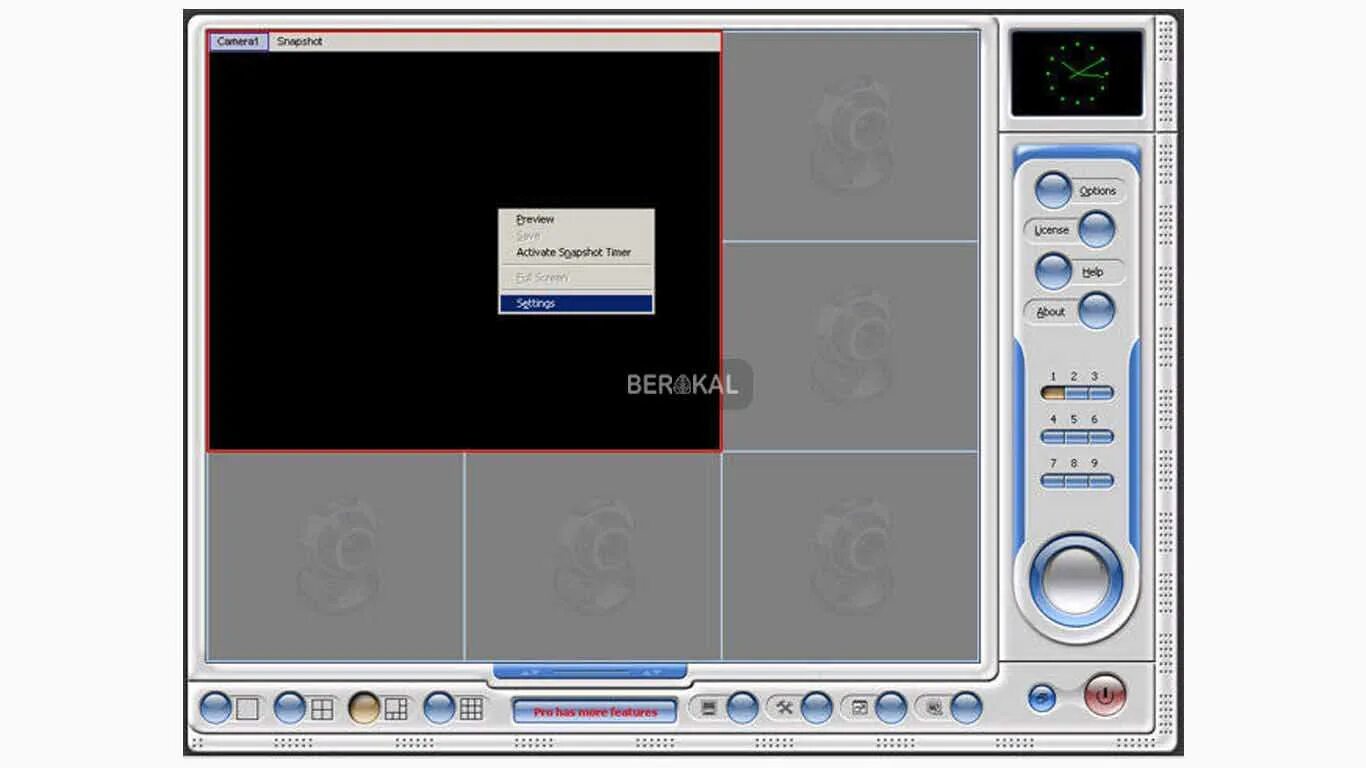The height and width of the screenshot is (768, 1366).
Task: Select camera 8 toggle button
Action: point(1076,481)
